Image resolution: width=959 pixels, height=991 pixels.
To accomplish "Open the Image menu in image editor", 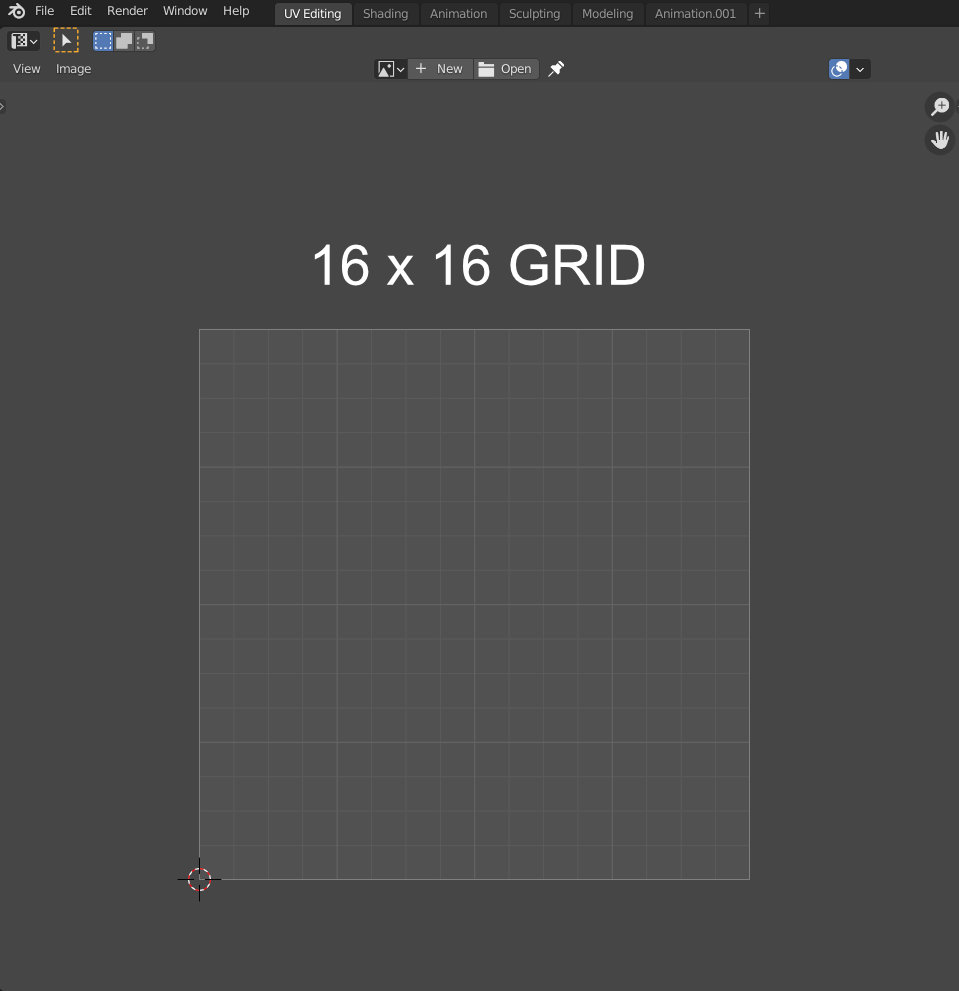I will (73, 69).
